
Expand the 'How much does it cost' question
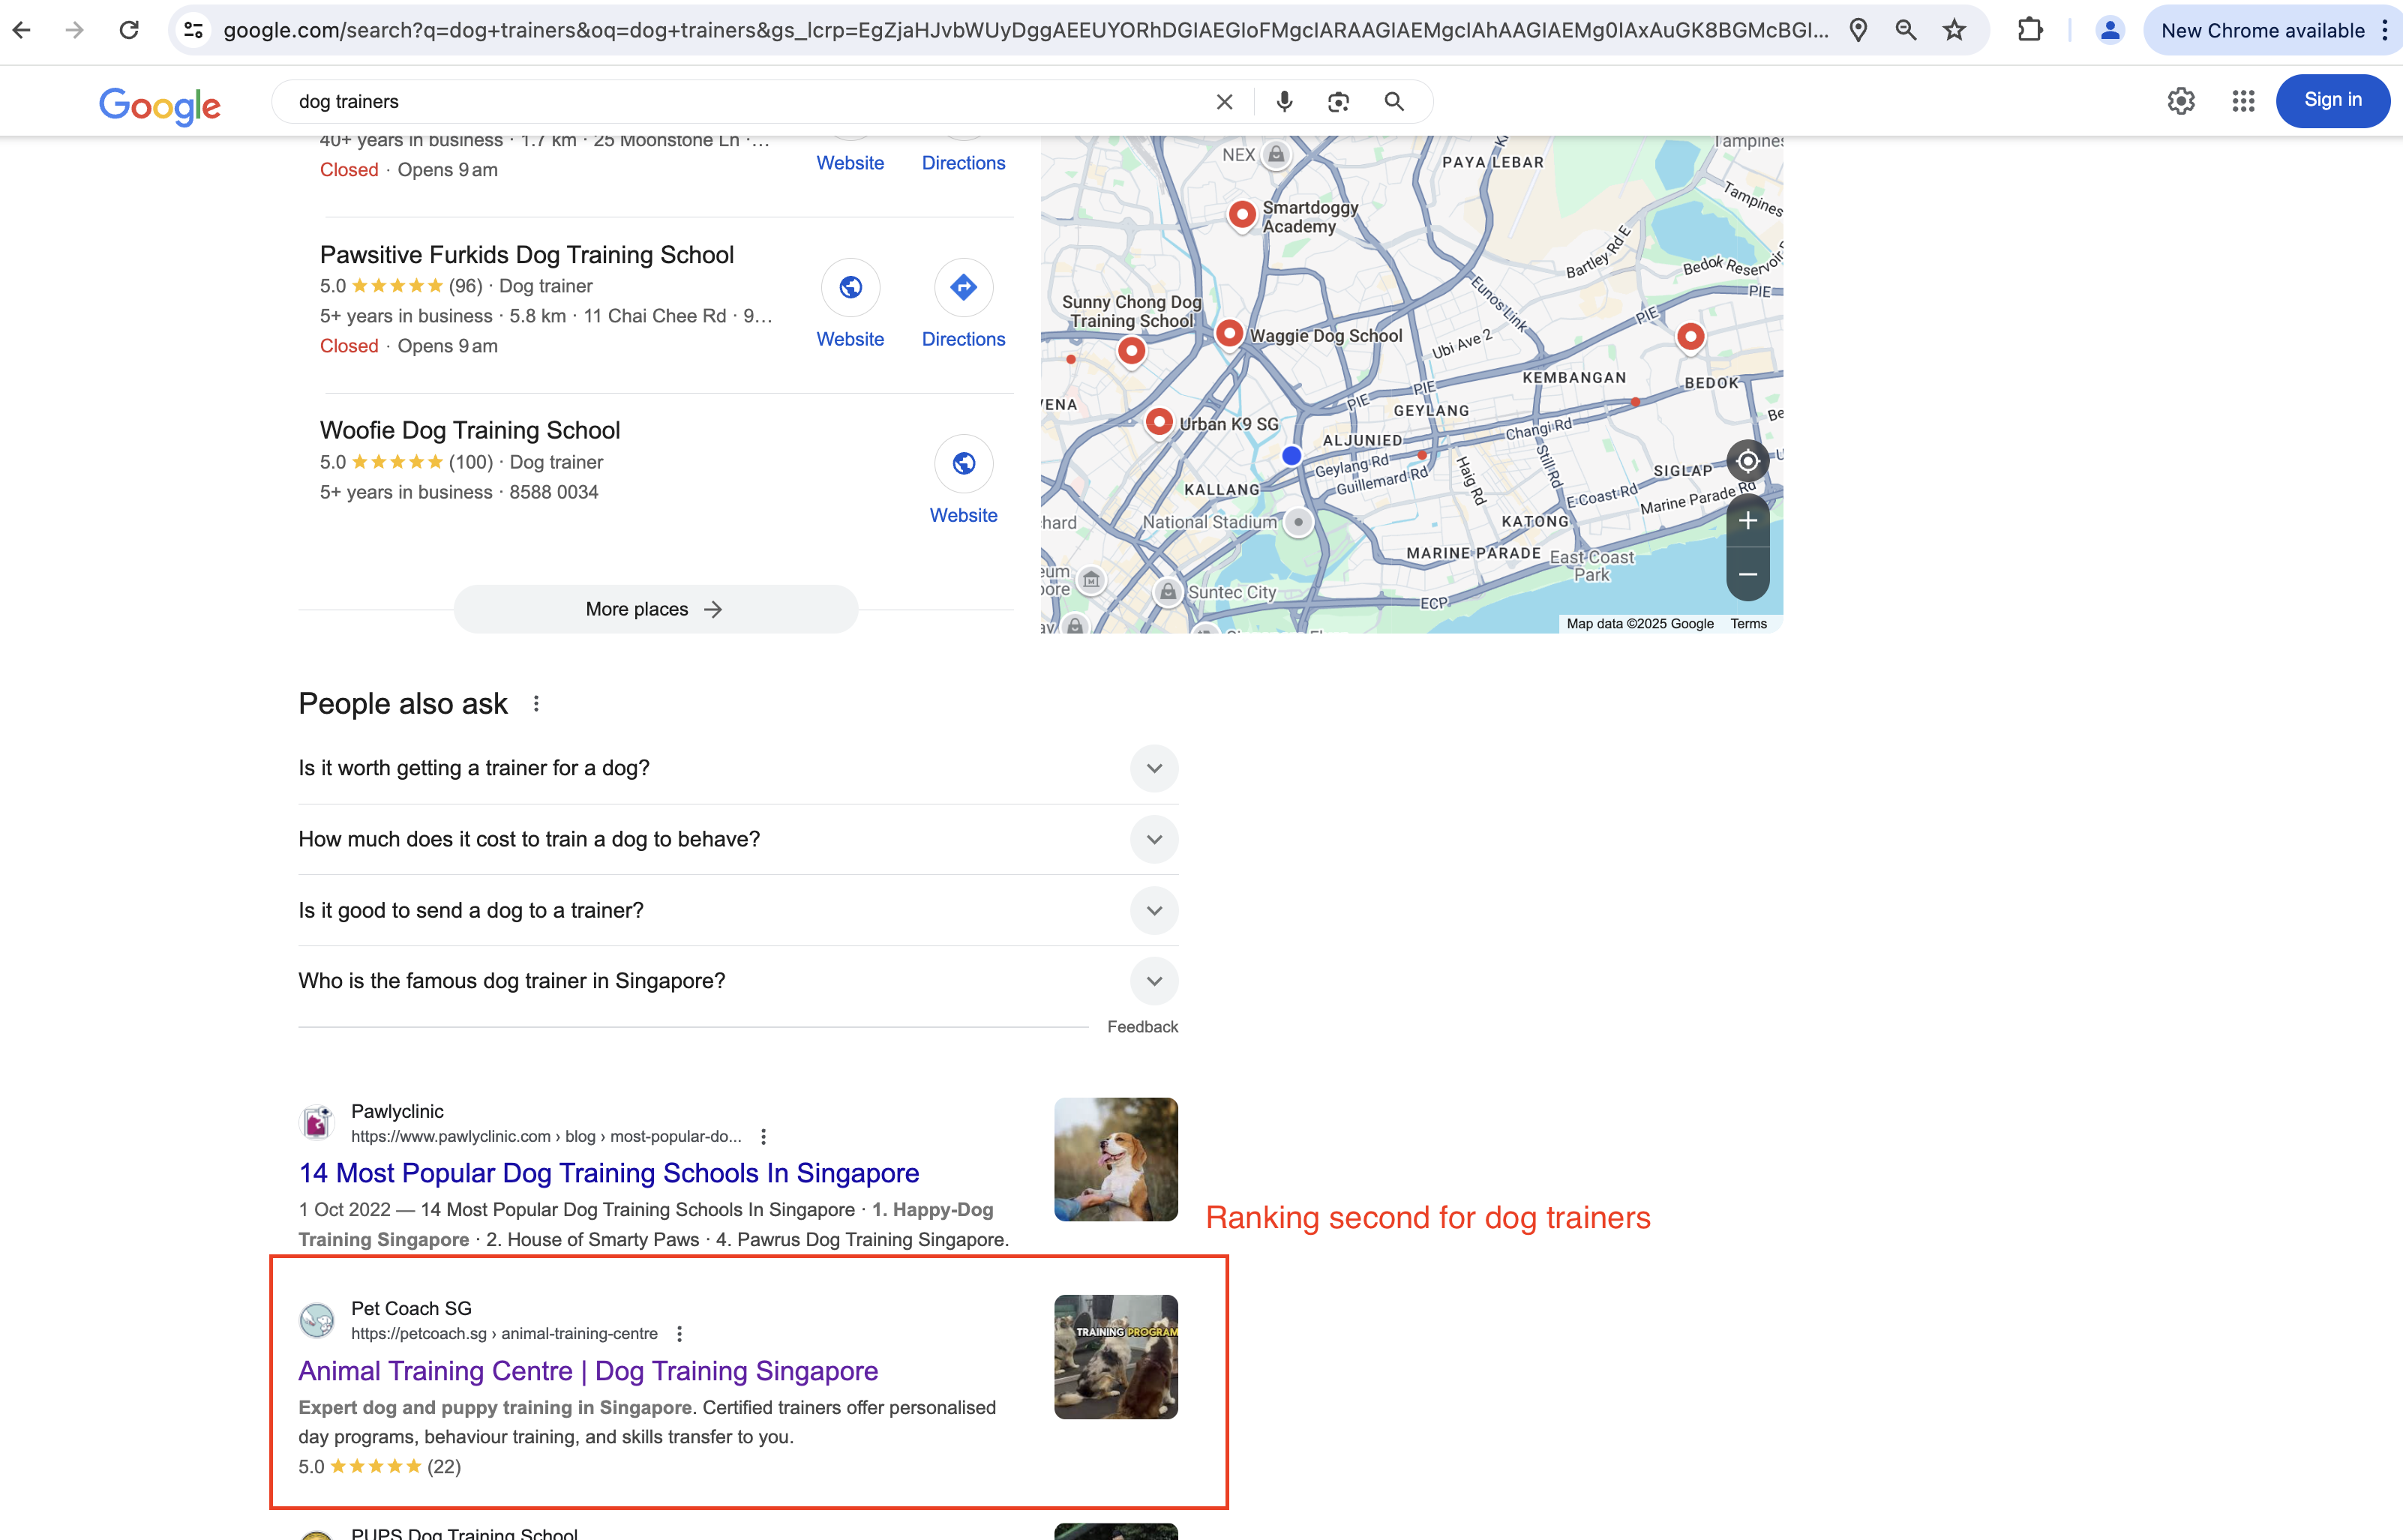click(1156, 838)
